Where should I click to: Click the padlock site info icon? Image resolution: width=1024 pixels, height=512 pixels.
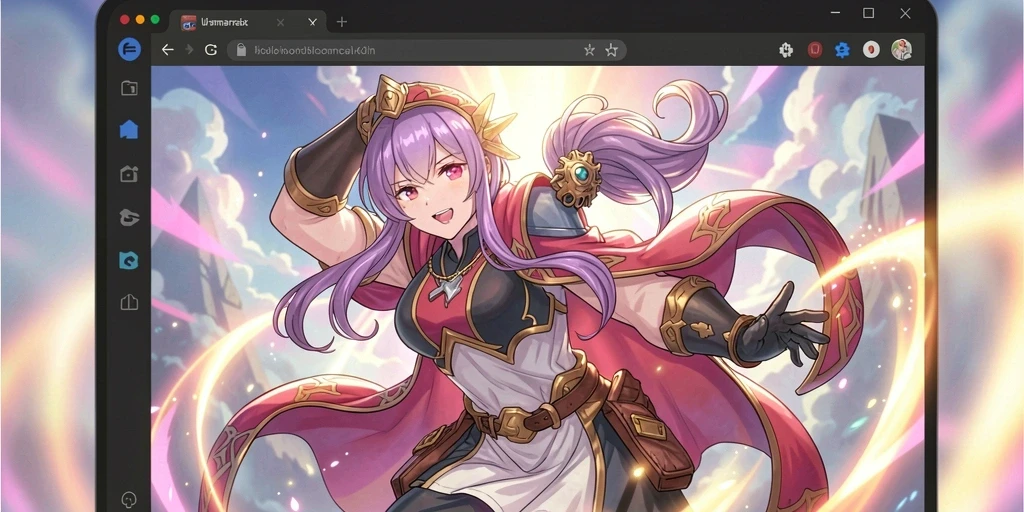pos(241,50)
